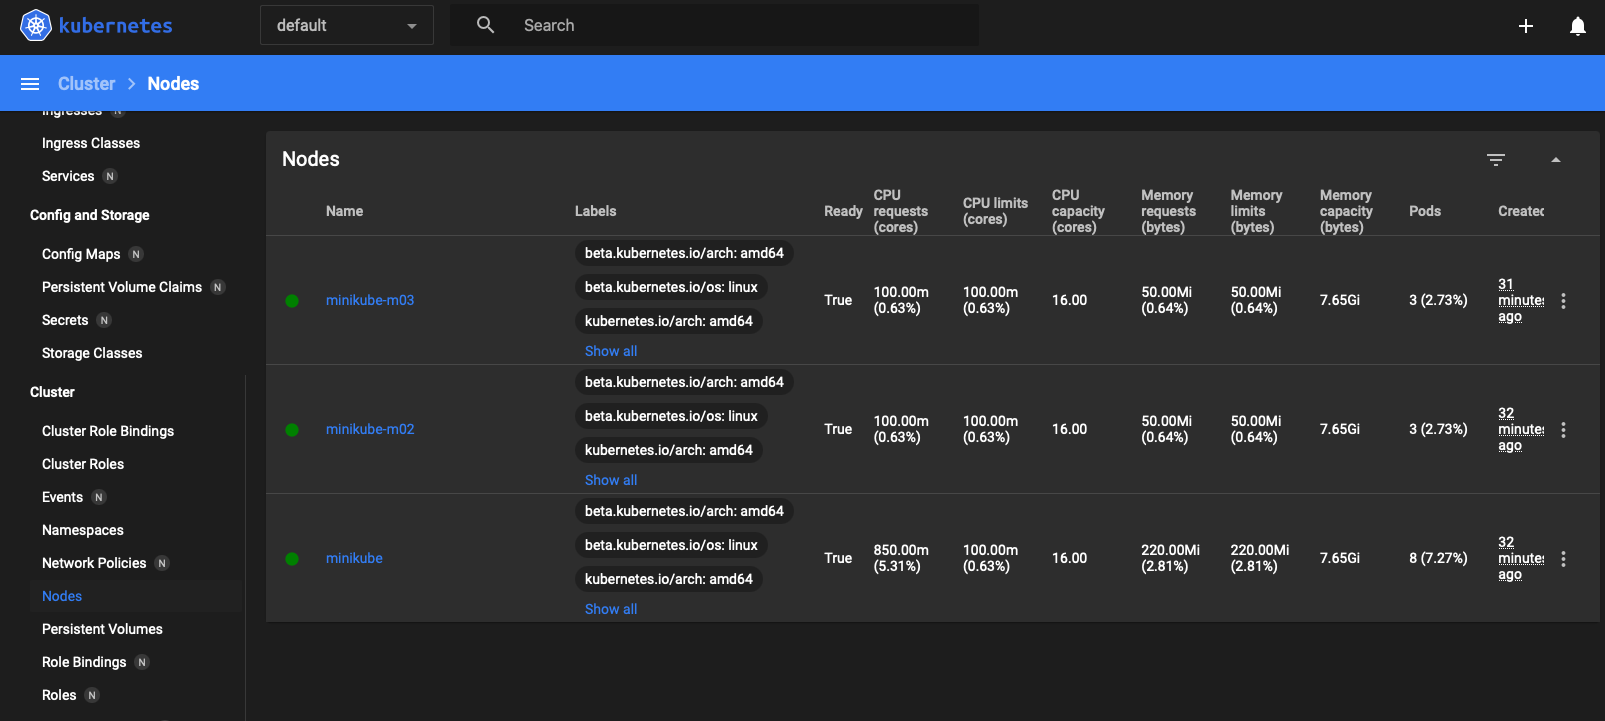The height and width of the screenshot is (721, 1605).
Task: Click the N badge next to Events
Action: [99, 497]
